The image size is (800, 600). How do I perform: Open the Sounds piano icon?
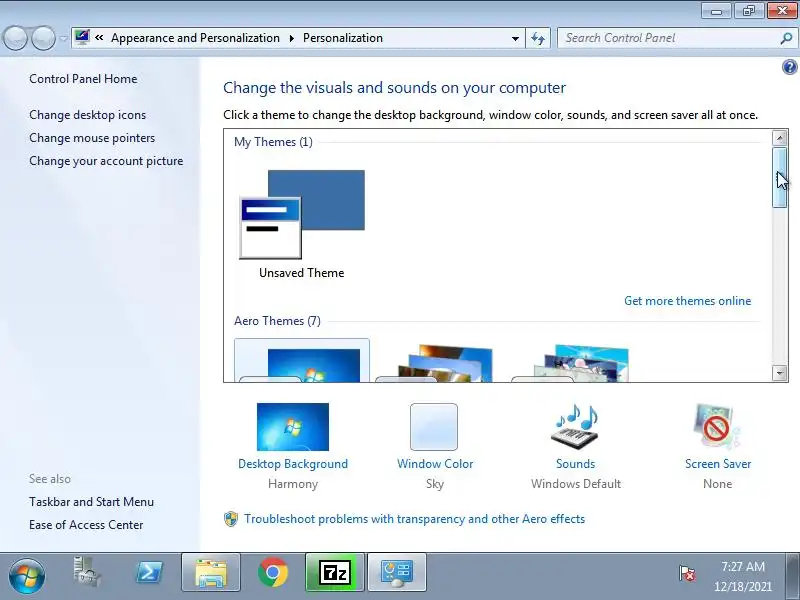pyautogui.click(x=575, y=427)
